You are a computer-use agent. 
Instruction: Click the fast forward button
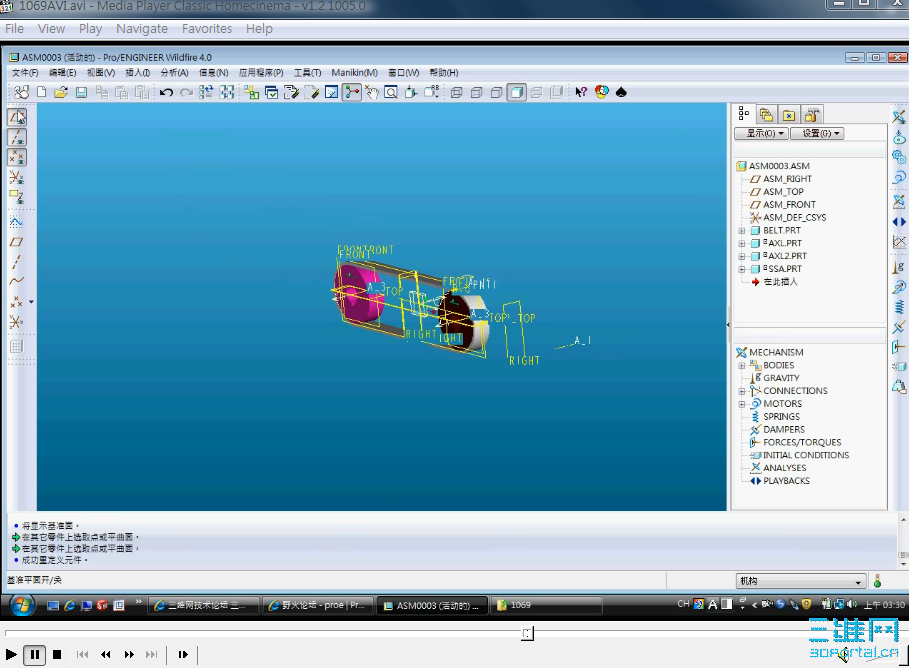[129, 654]
